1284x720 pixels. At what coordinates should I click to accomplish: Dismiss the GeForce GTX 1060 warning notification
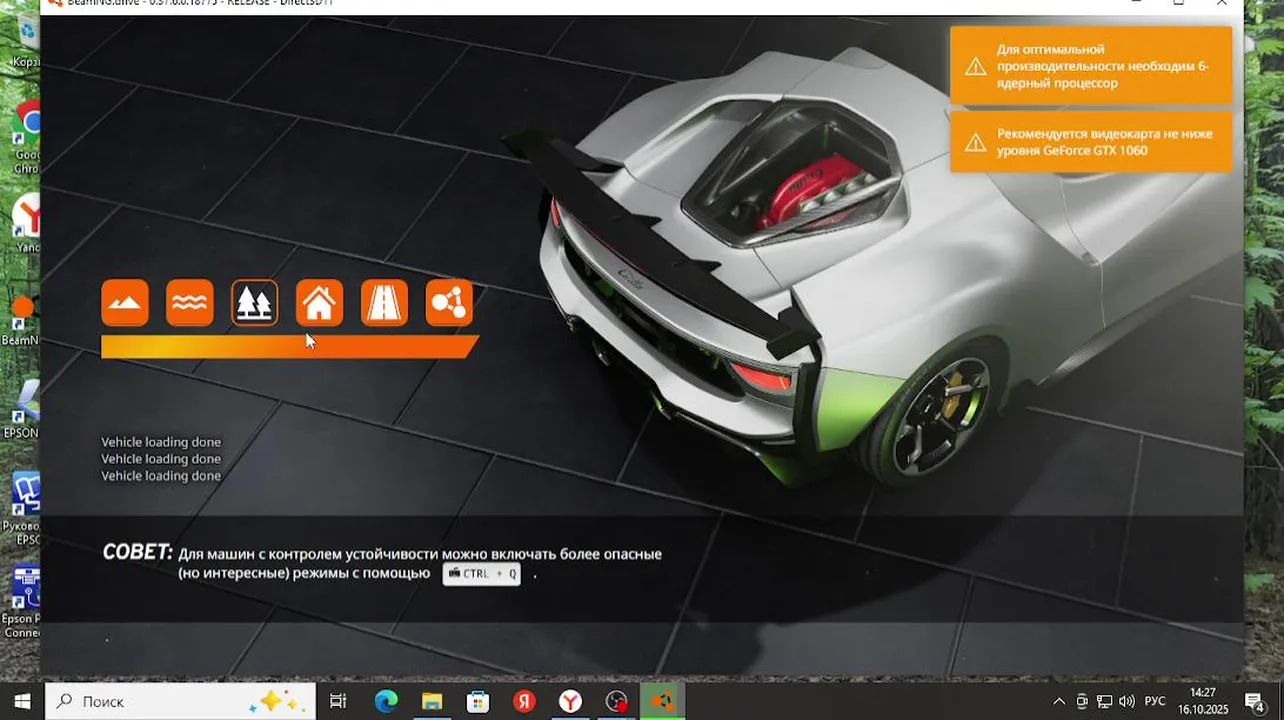(x=1091, y=142)
